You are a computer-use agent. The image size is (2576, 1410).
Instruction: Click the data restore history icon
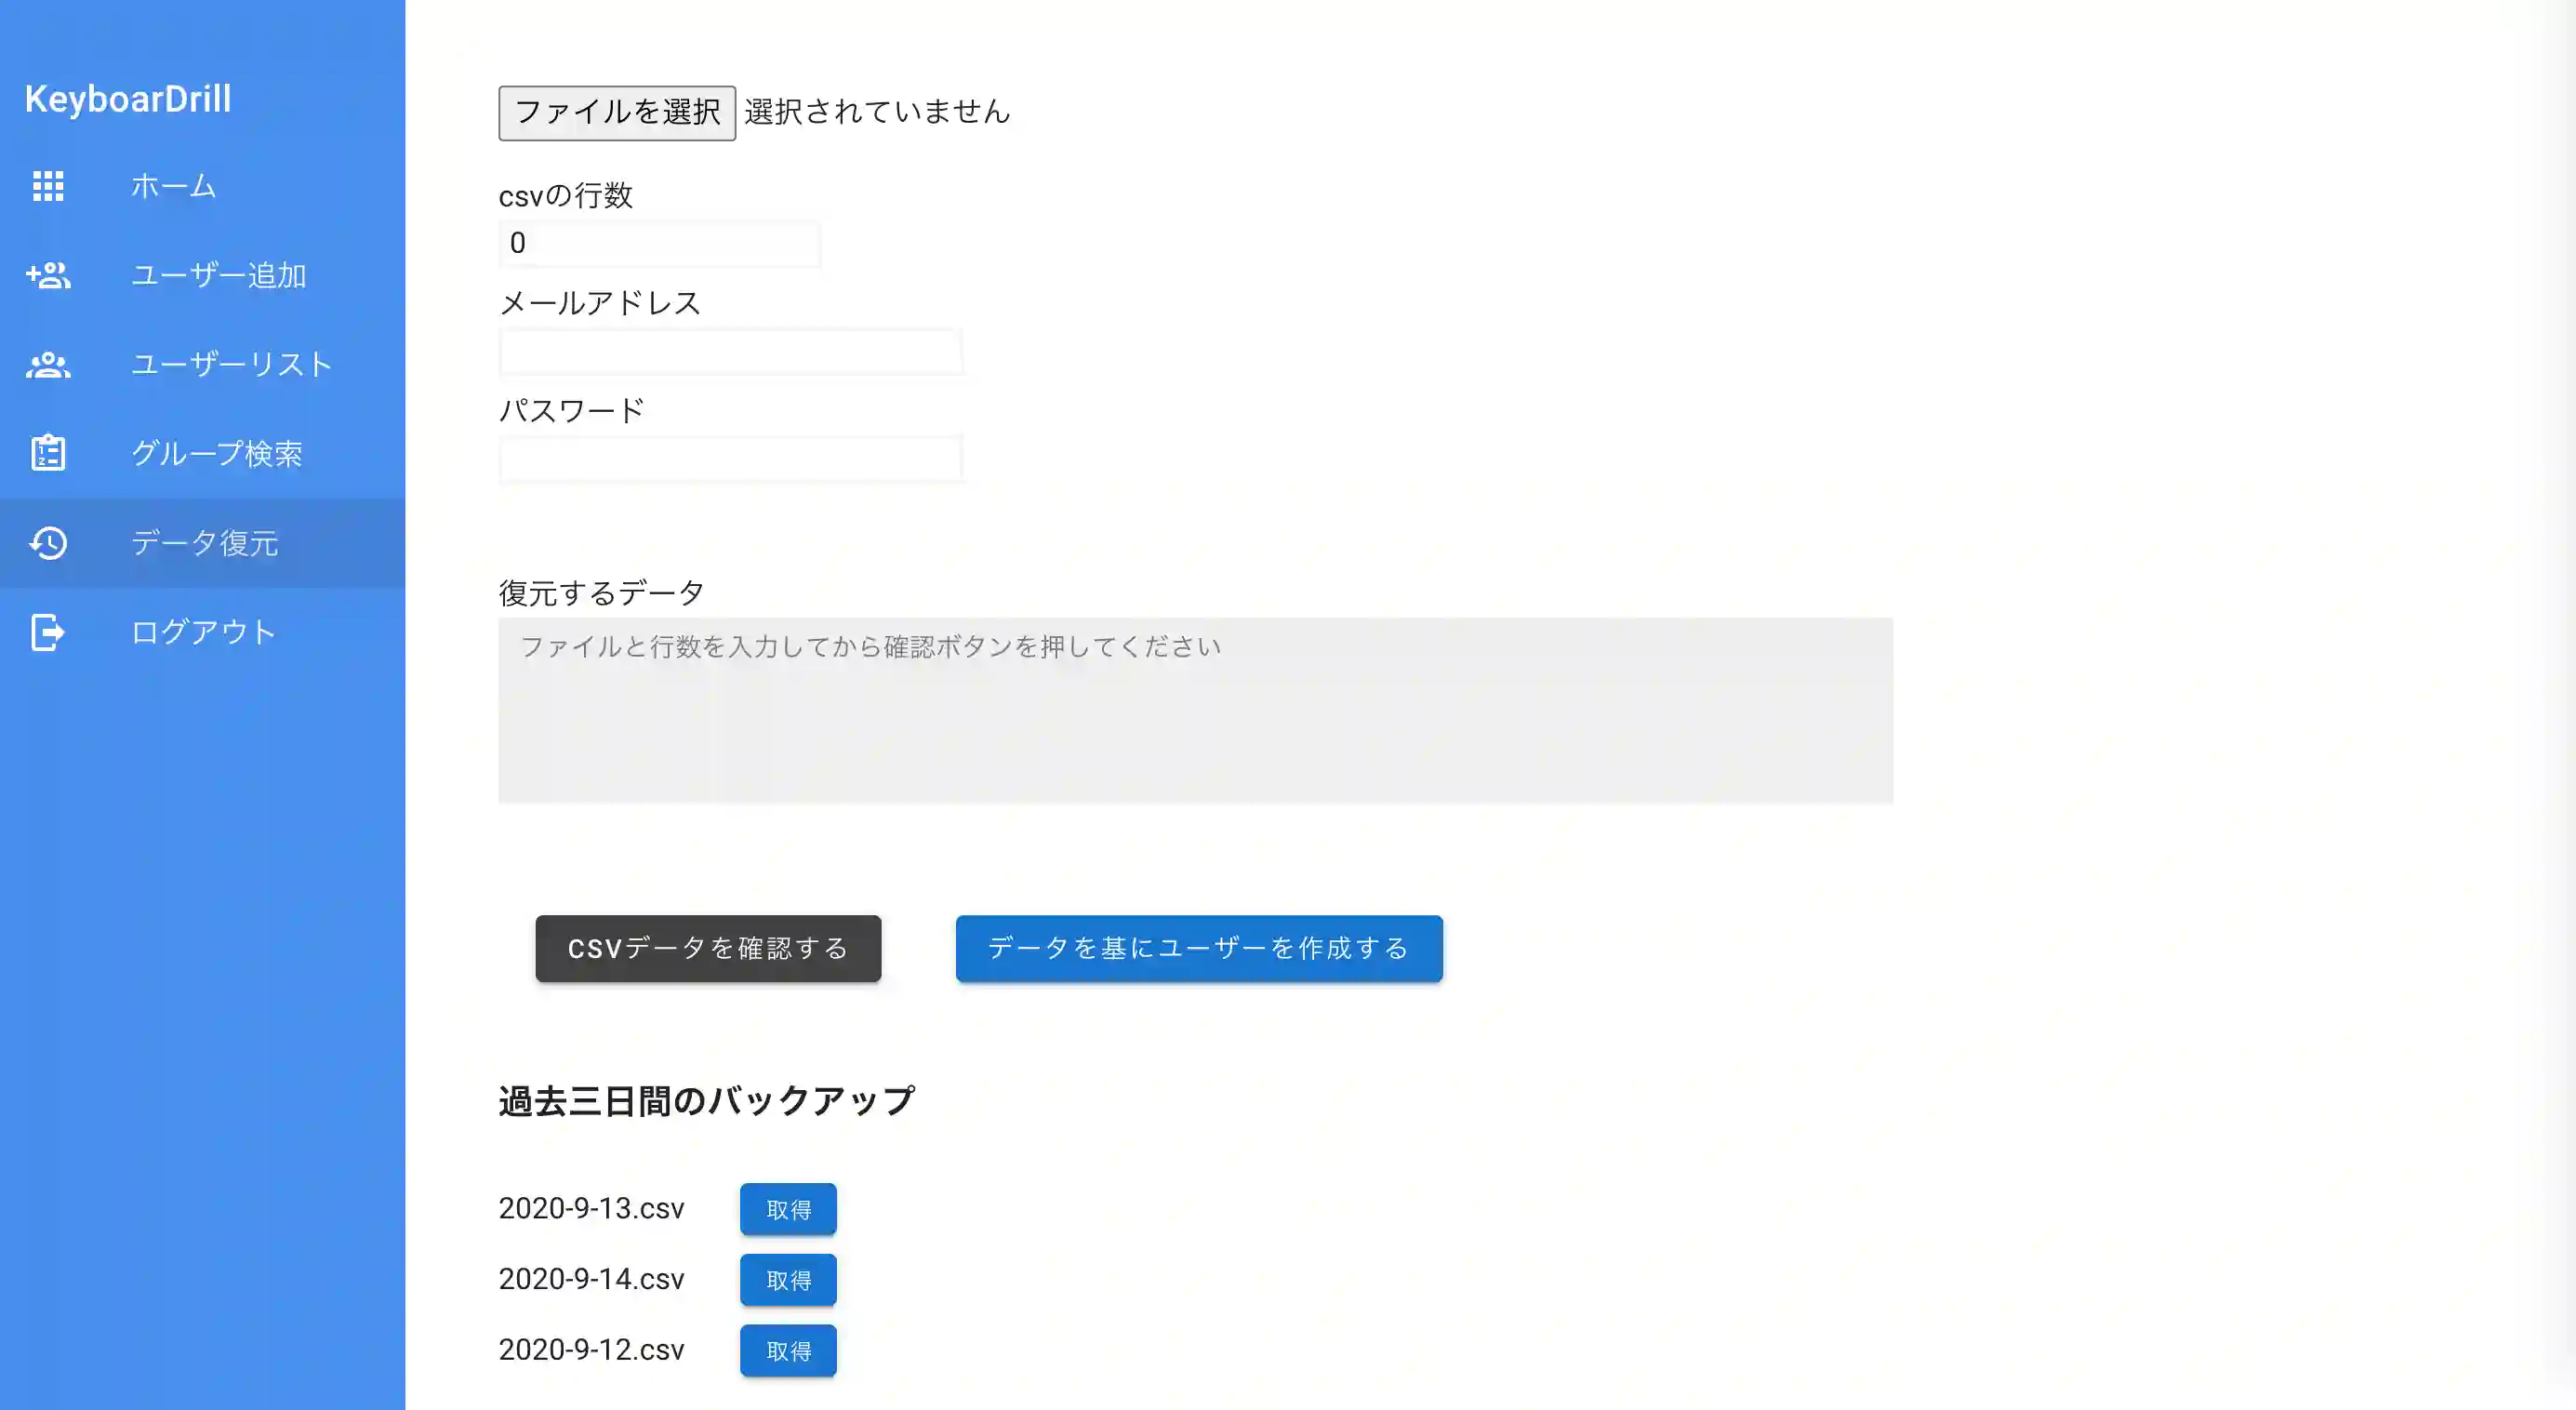click(48, 543)
